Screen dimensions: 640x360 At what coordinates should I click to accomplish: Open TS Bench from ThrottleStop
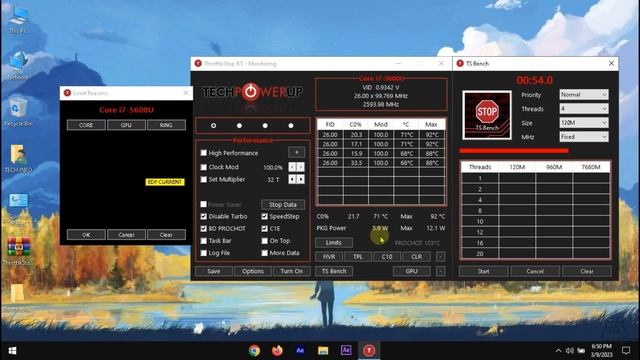(x=334, y=271)
